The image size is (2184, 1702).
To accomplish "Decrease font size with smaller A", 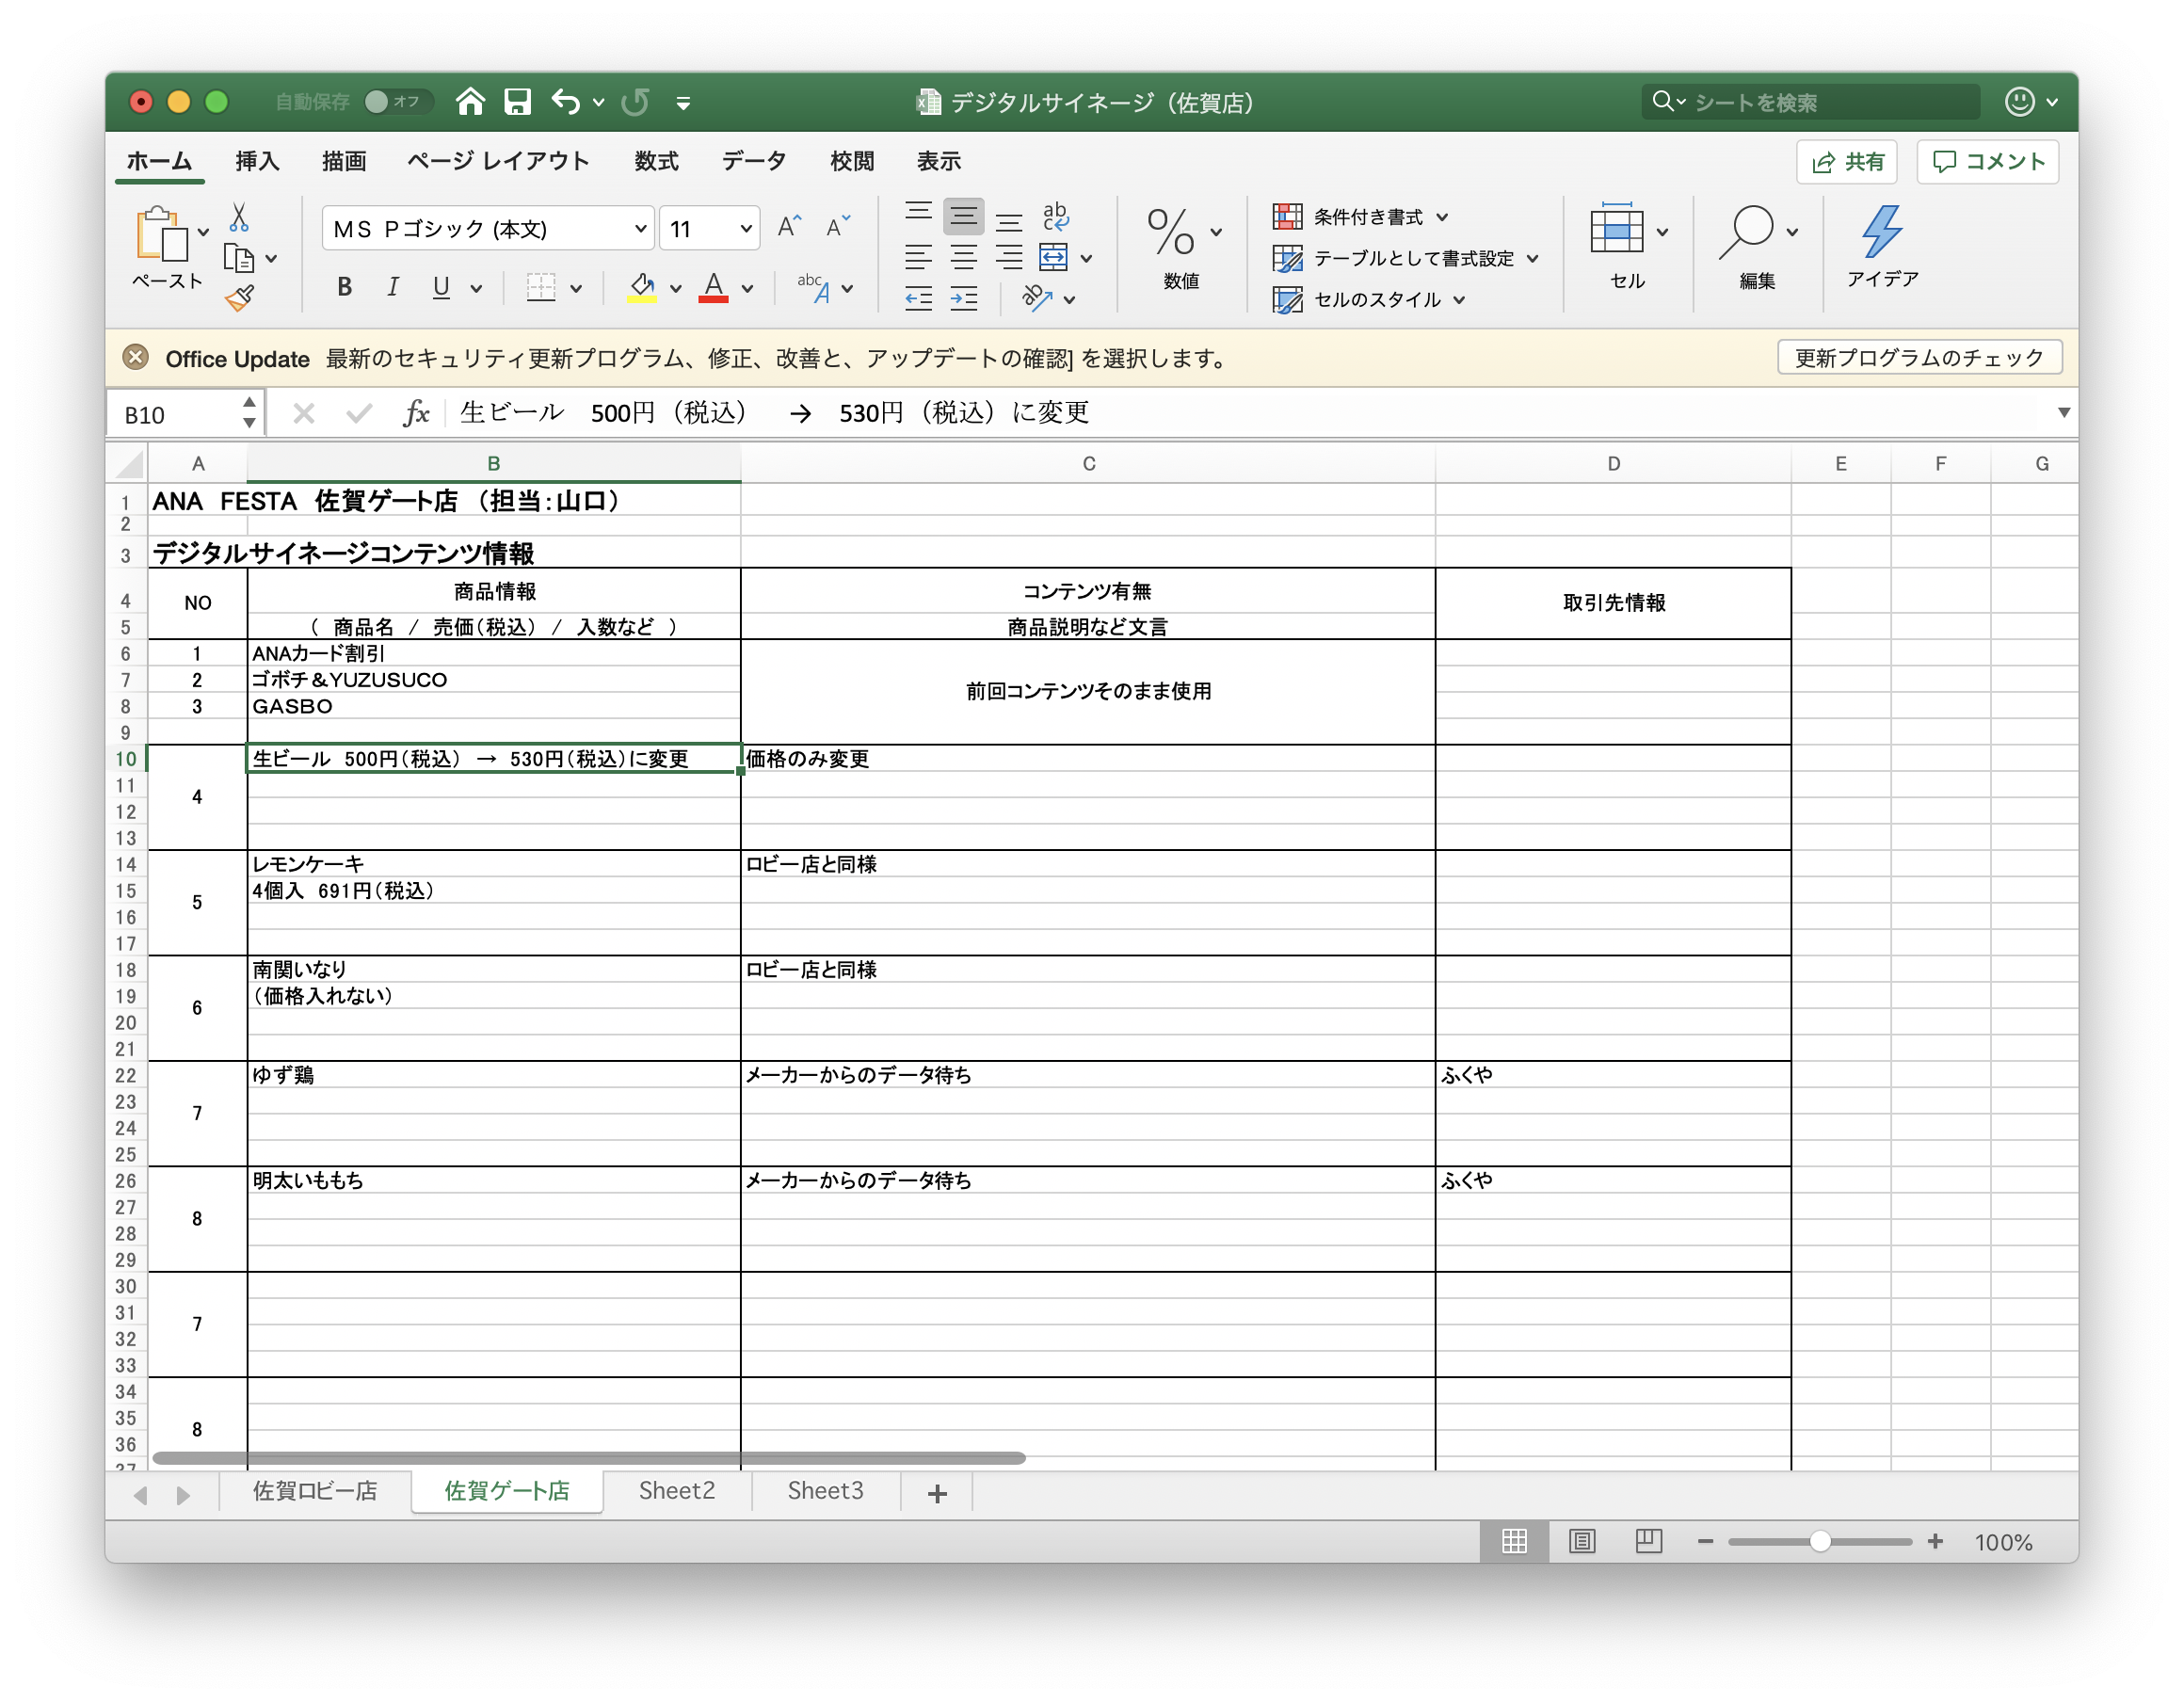I will pyautogui.click(x=838, y=228).
